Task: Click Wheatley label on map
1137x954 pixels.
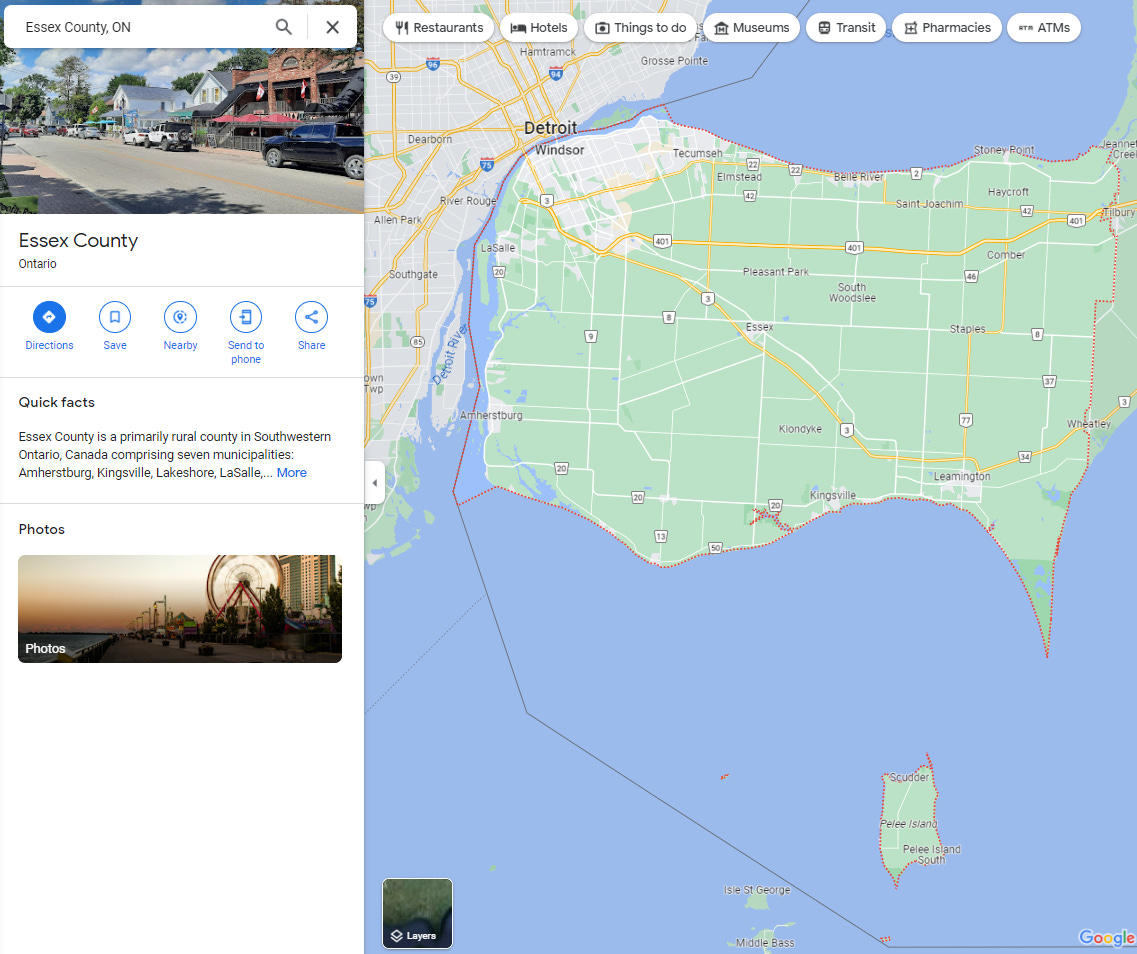Action: click(x=1088, y=424)
